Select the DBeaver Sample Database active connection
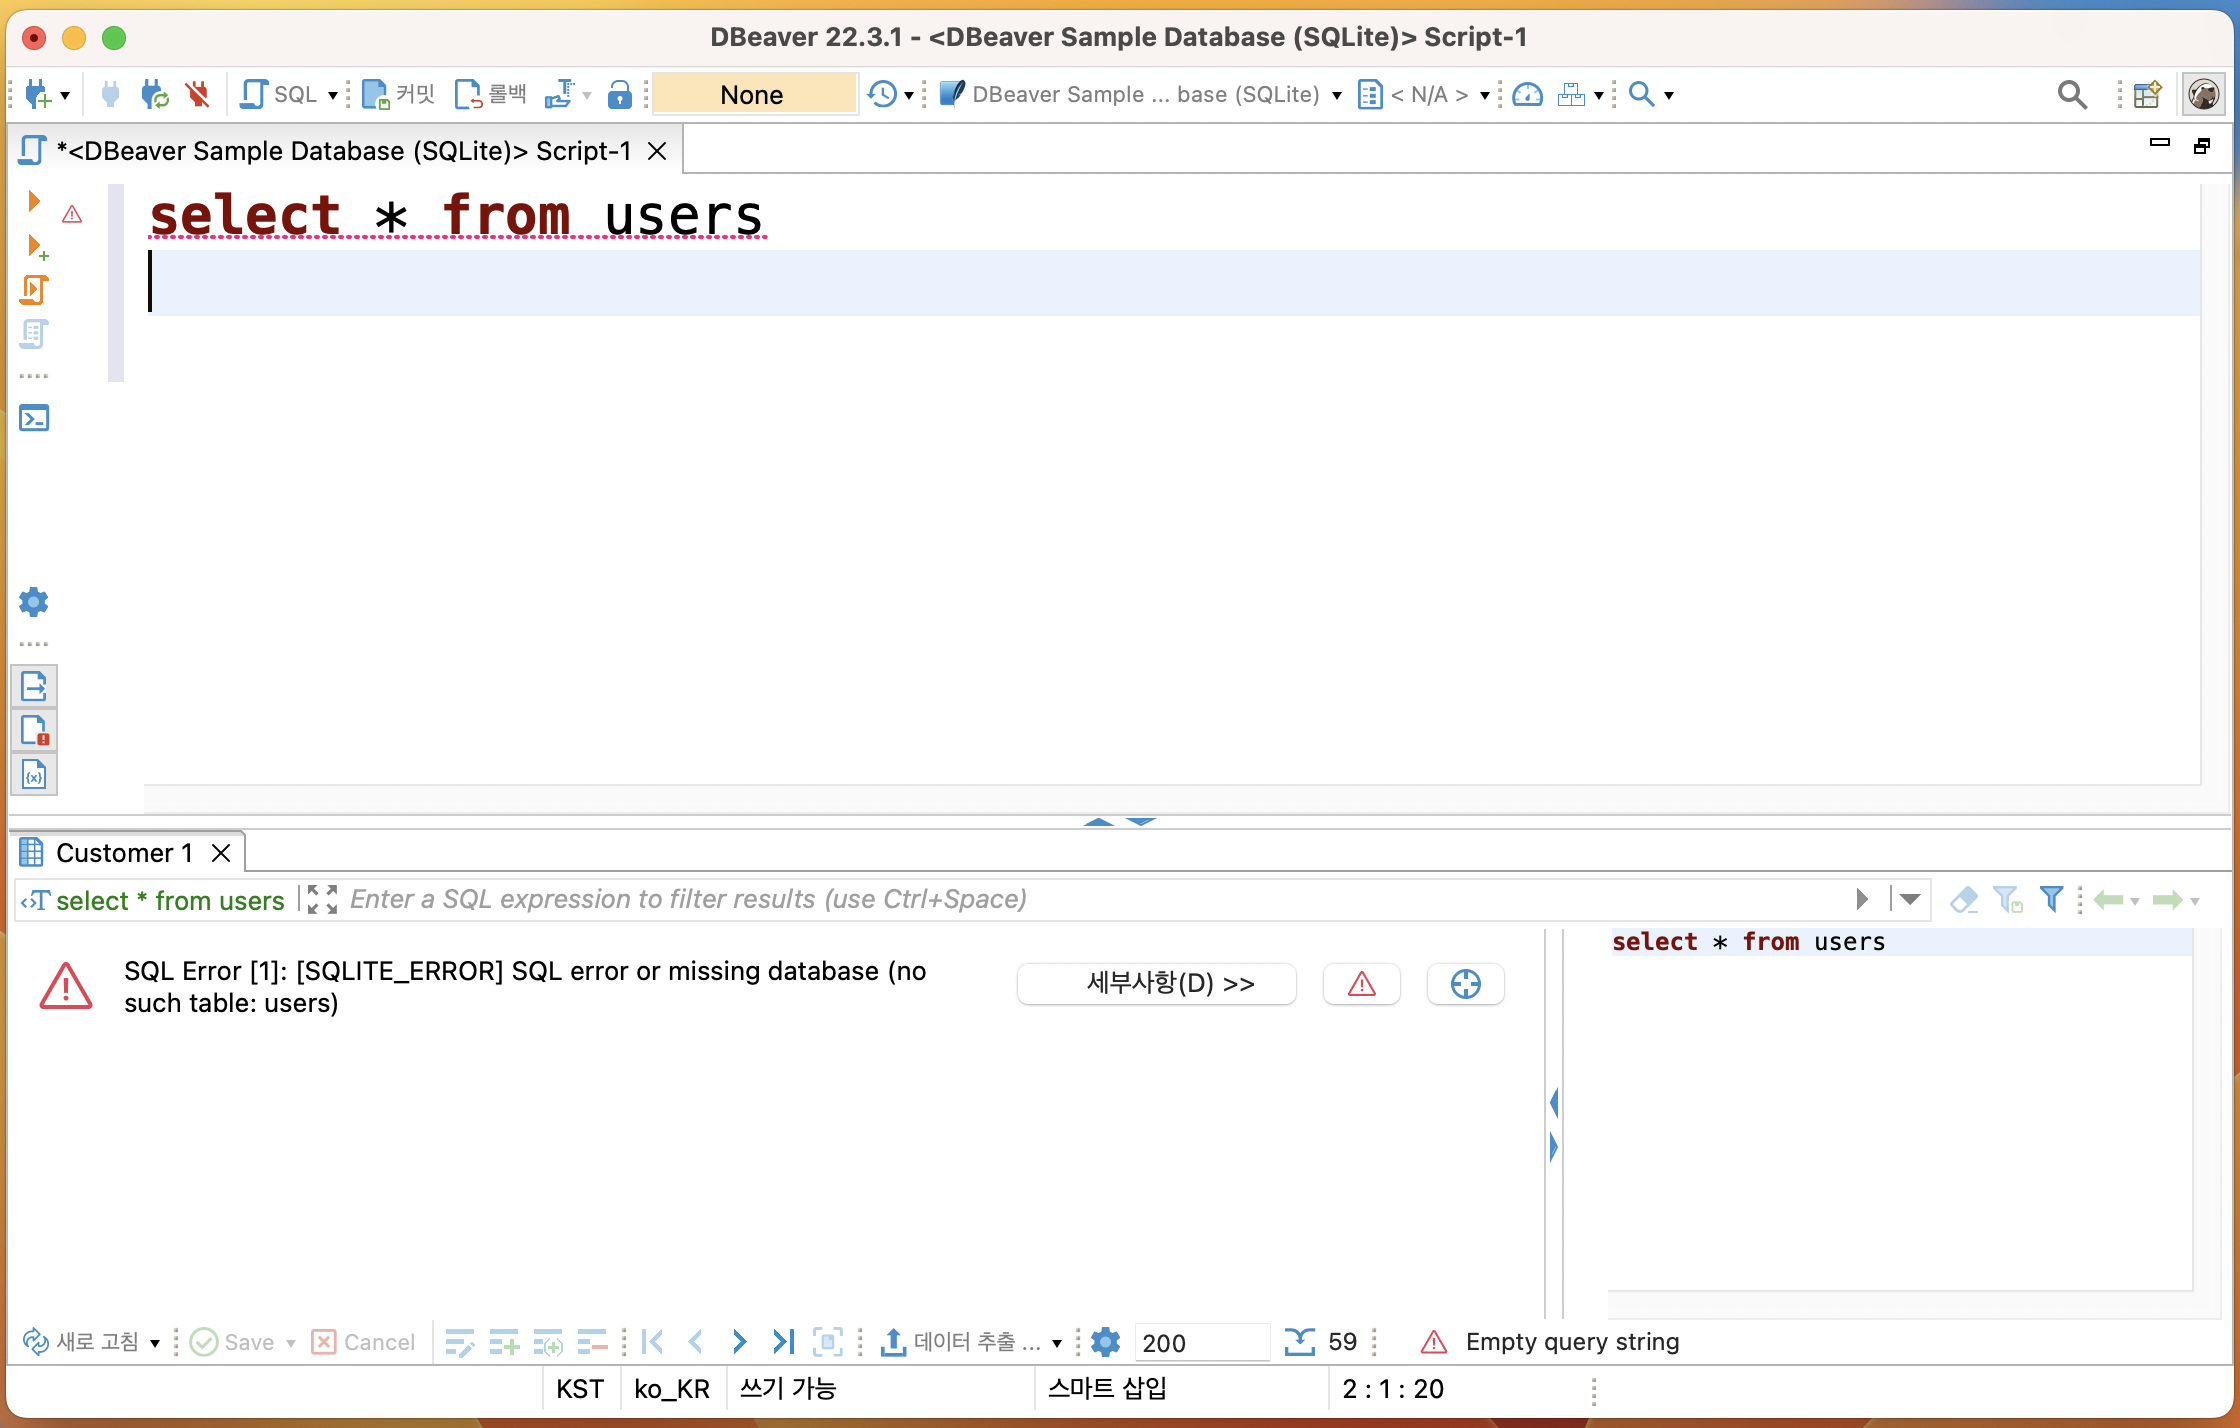This screenshot has height=1428, width=2240. (x=1141, y=94)
